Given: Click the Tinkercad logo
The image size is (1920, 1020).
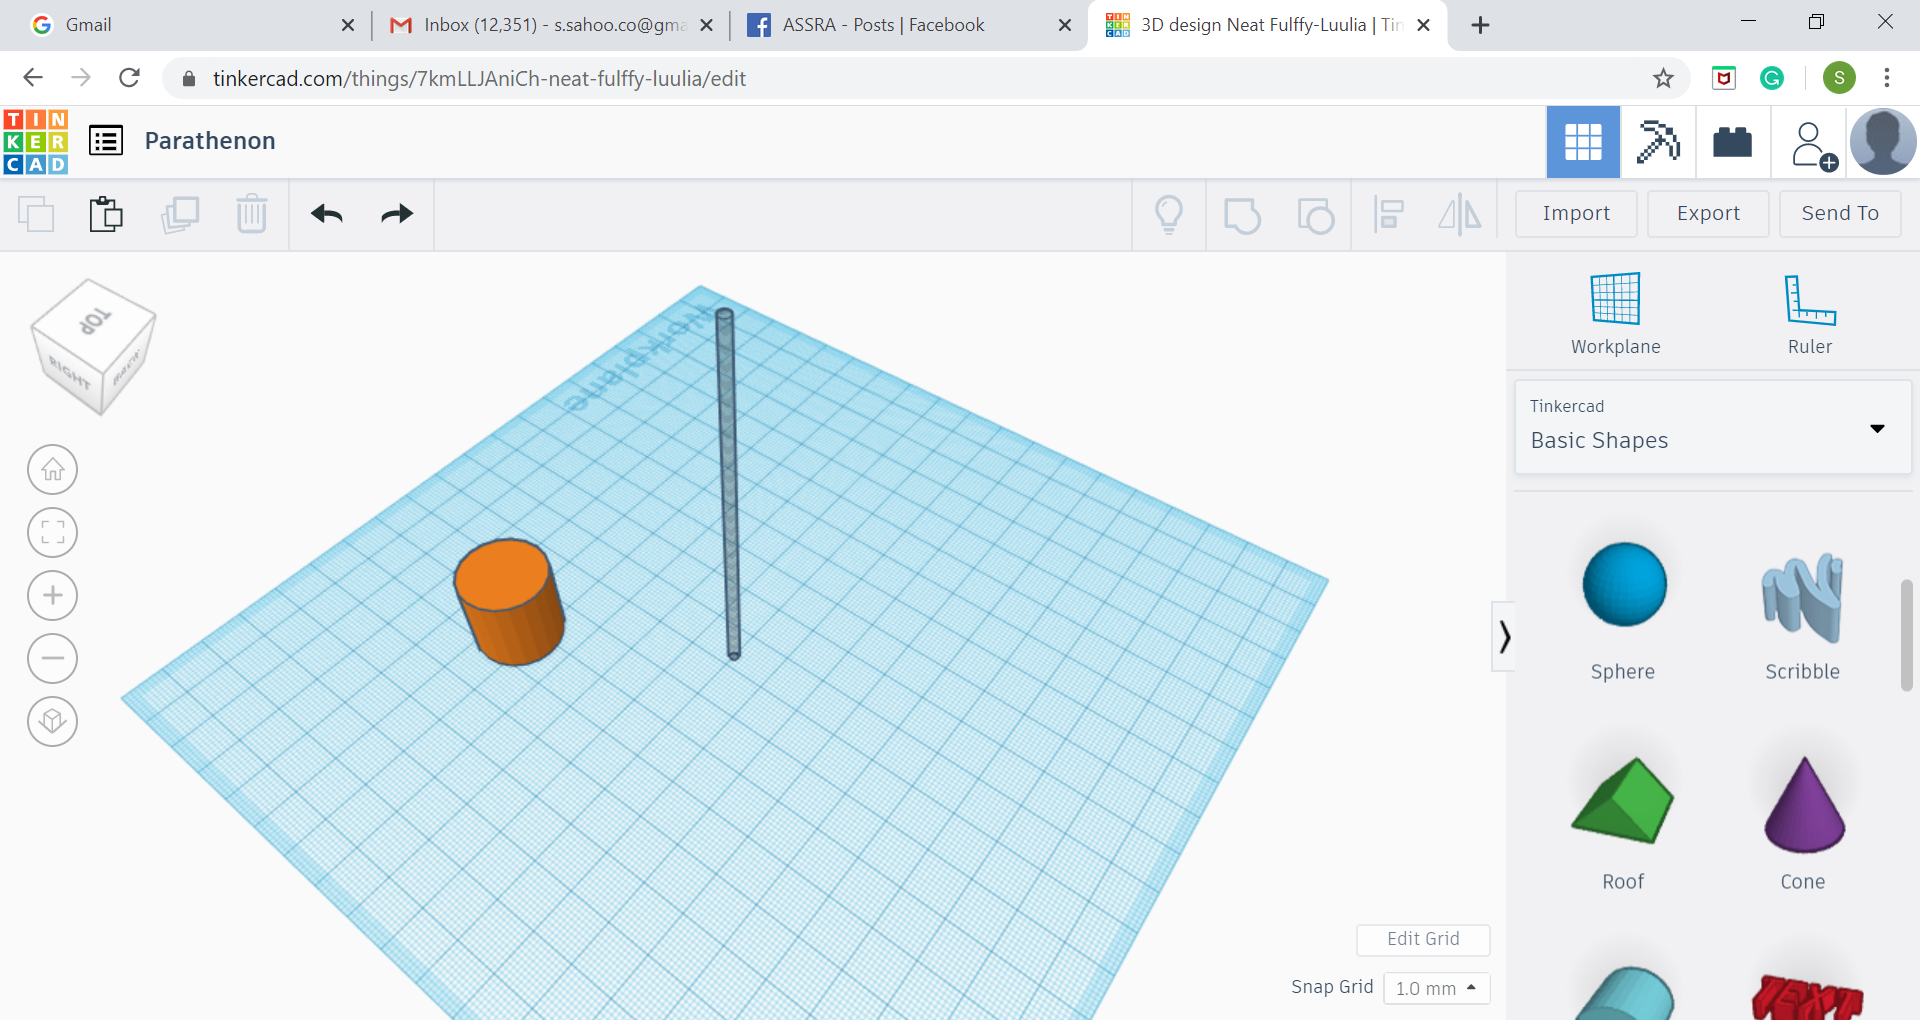Looking at the screenshot, I should (x=36, y=141).
